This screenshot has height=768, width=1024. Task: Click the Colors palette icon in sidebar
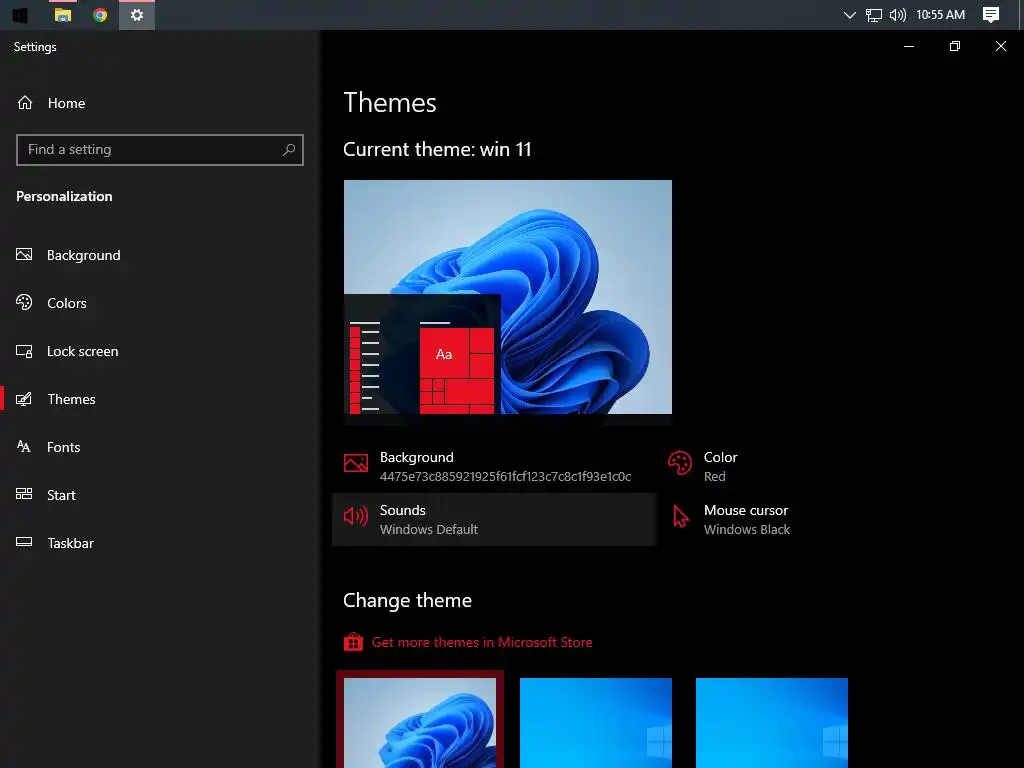24,302
